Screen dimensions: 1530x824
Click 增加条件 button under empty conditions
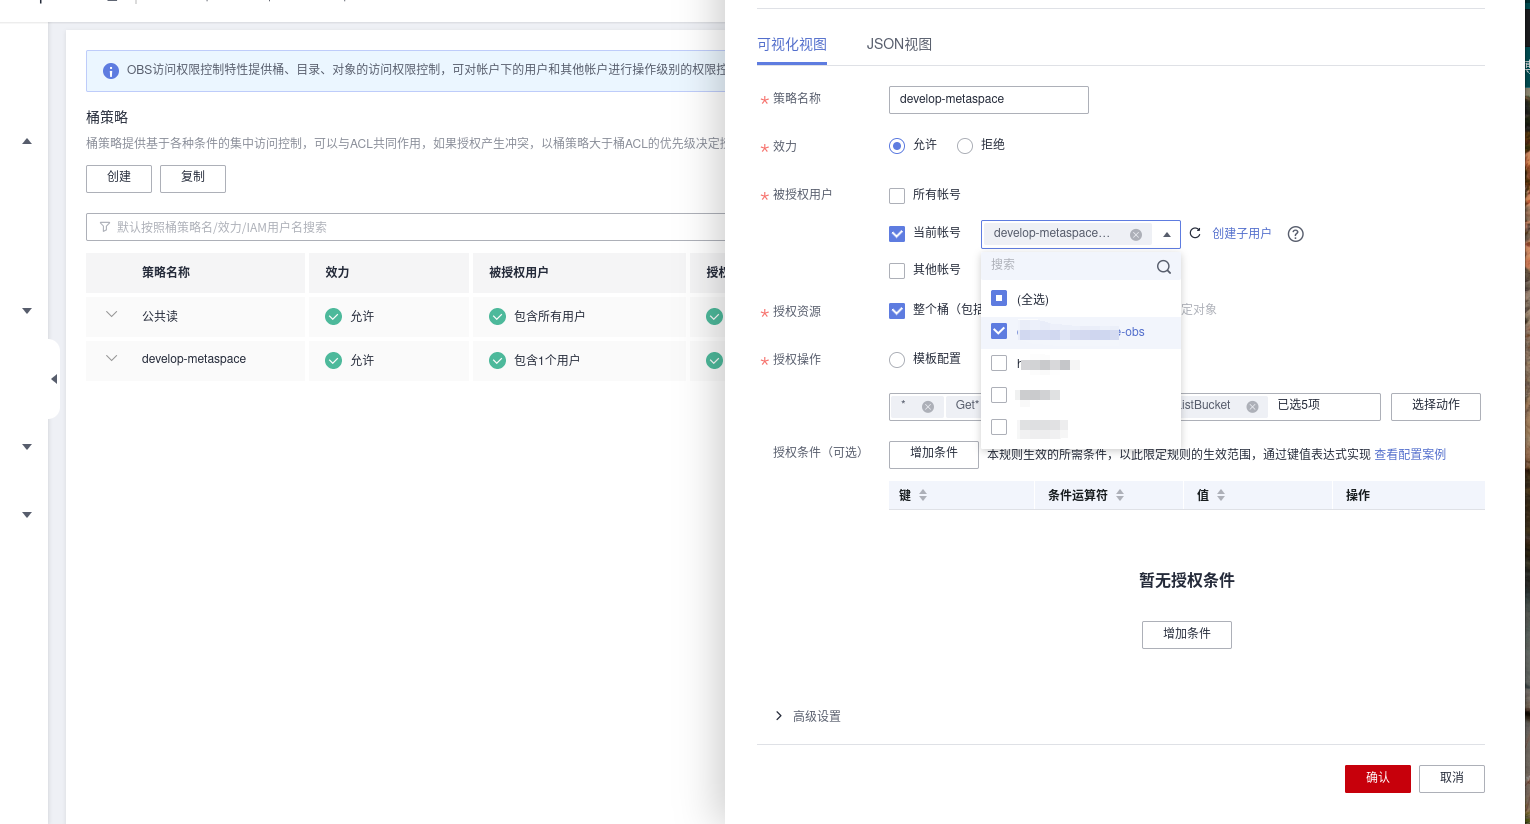click(x=1187, y=635)
